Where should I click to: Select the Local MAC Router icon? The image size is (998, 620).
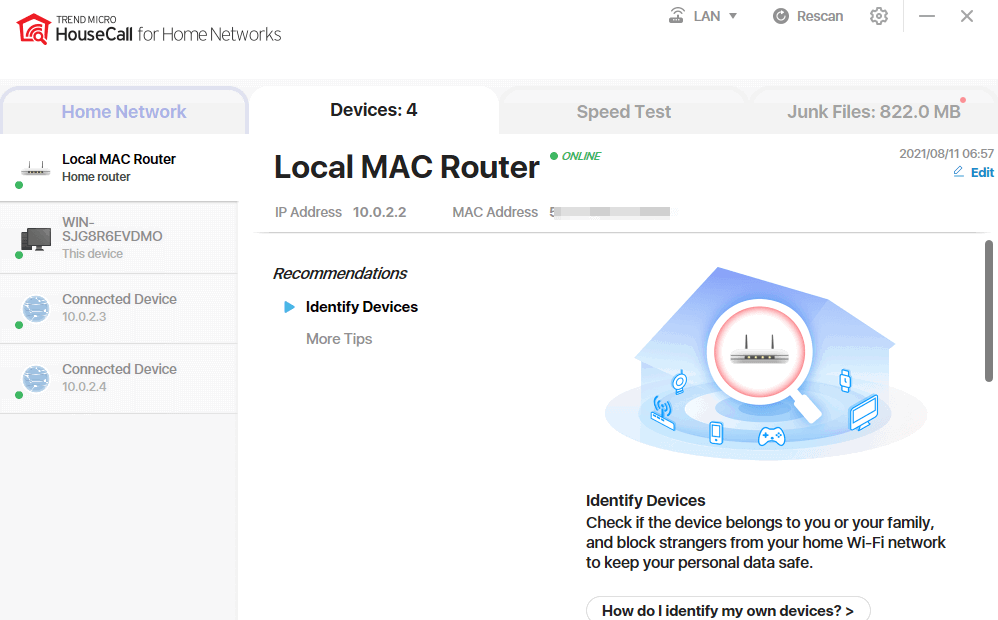[36, 168]
